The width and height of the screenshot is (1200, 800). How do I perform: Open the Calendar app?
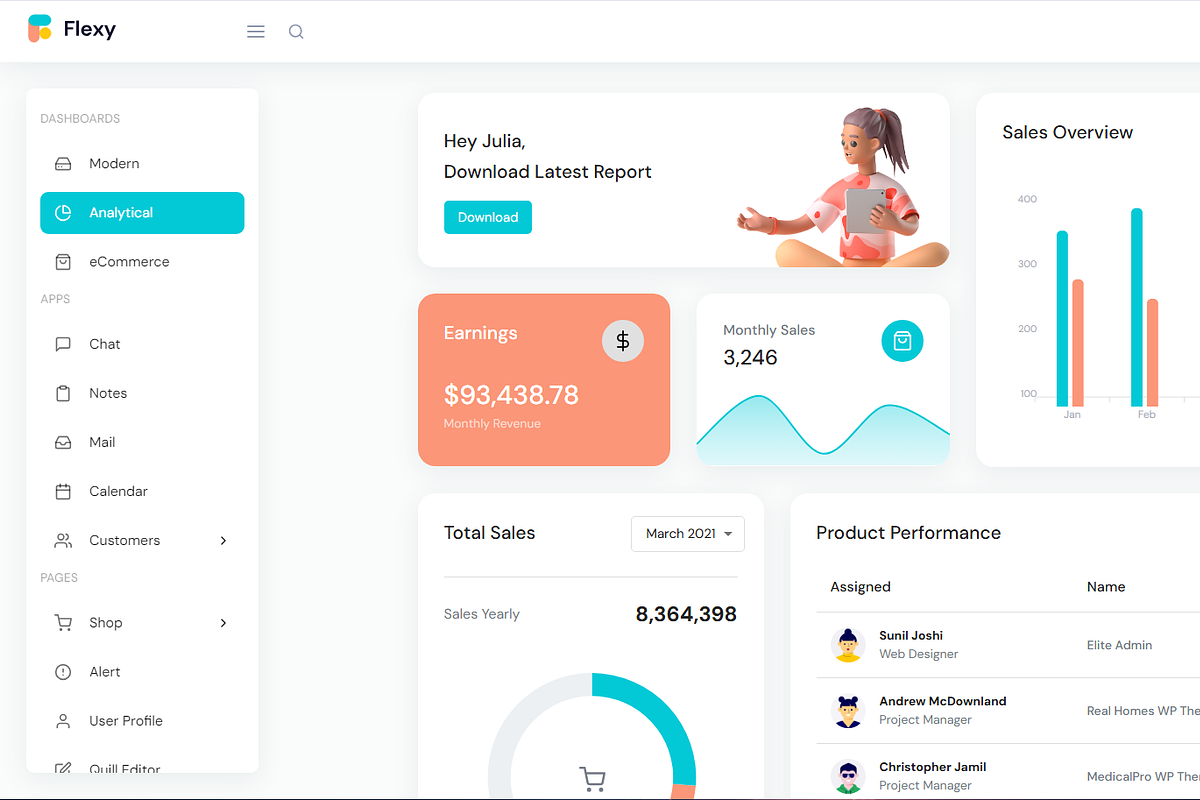(142, 491)
